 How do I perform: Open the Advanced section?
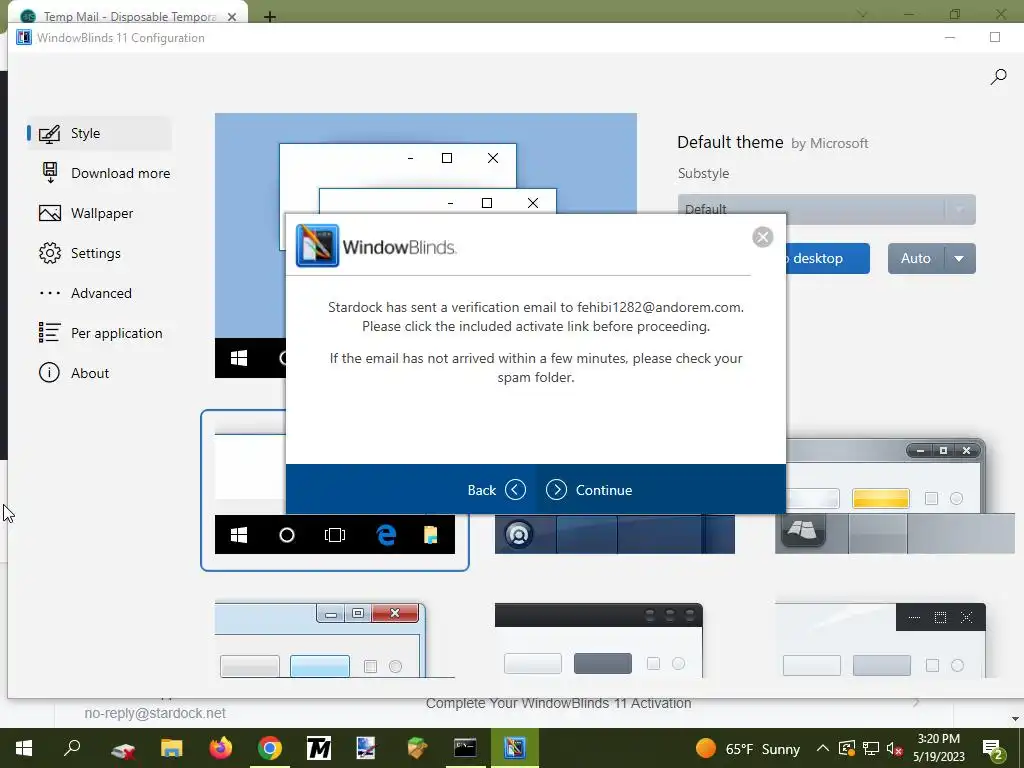coord(99,293)
